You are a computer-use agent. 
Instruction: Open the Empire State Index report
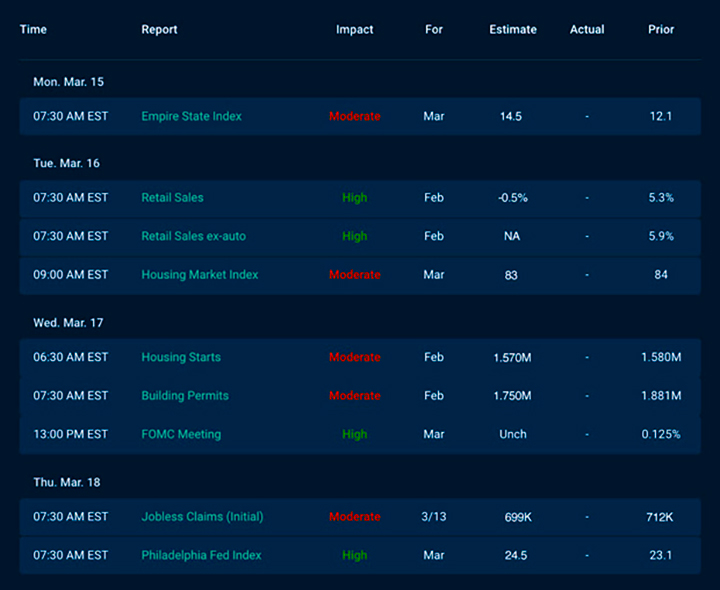click(191, 116)
